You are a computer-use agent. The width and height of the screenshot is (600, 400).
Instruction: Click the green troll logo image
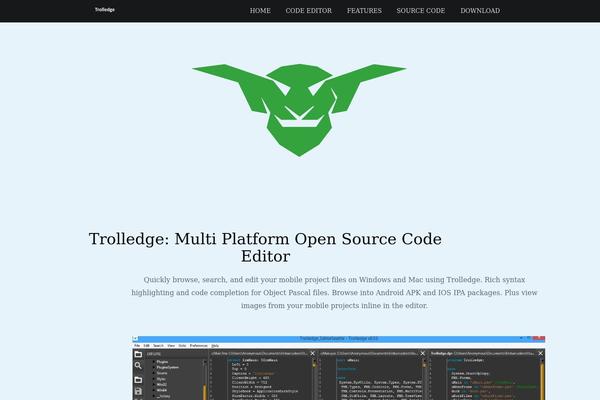[299, 110]
